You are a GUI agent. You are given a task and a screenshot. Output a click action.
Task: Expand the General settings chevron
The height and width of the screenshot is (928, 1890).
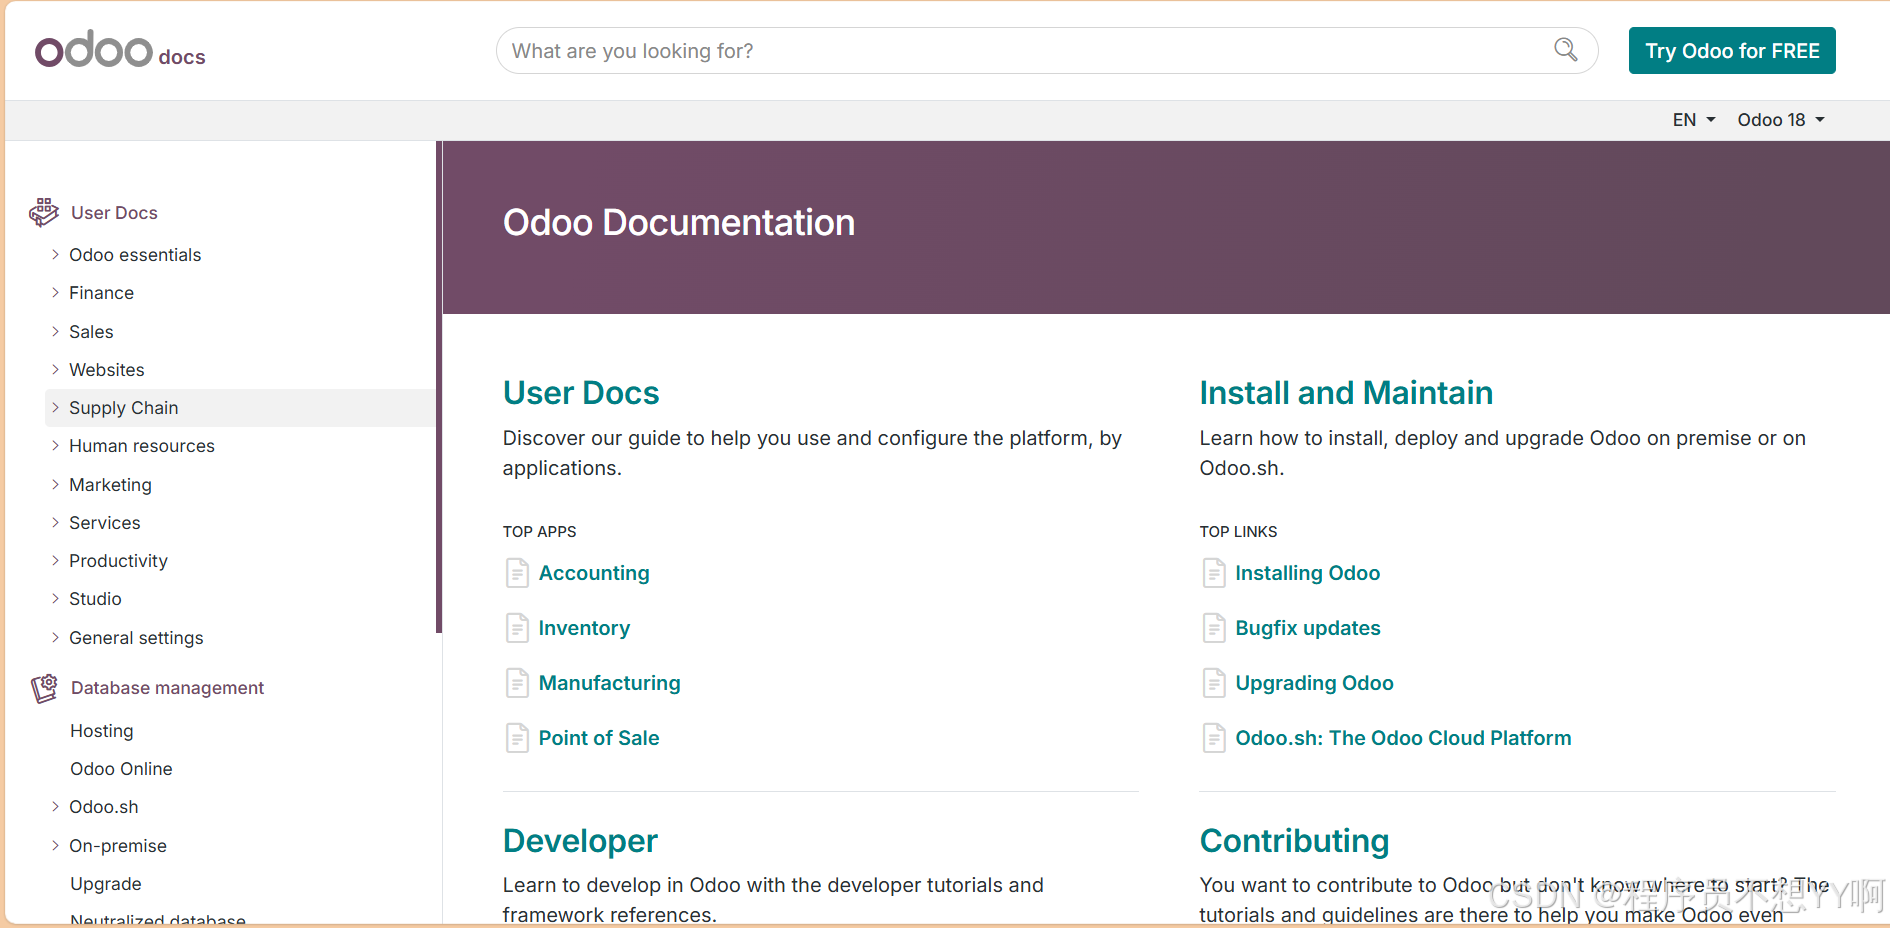[56, 638]
